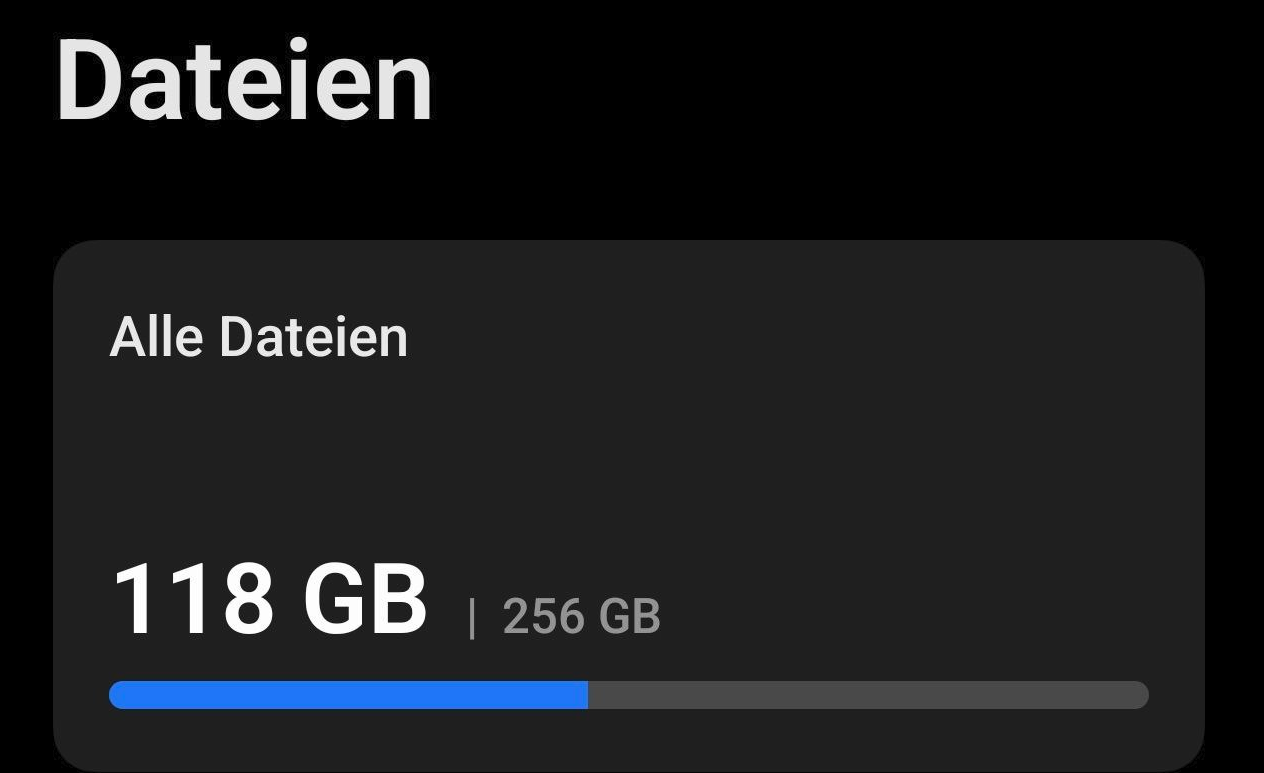Click the word Dateien inside the card
Image resolution: width=1264 pixels, height=773 pixels.
coord(313,337)
